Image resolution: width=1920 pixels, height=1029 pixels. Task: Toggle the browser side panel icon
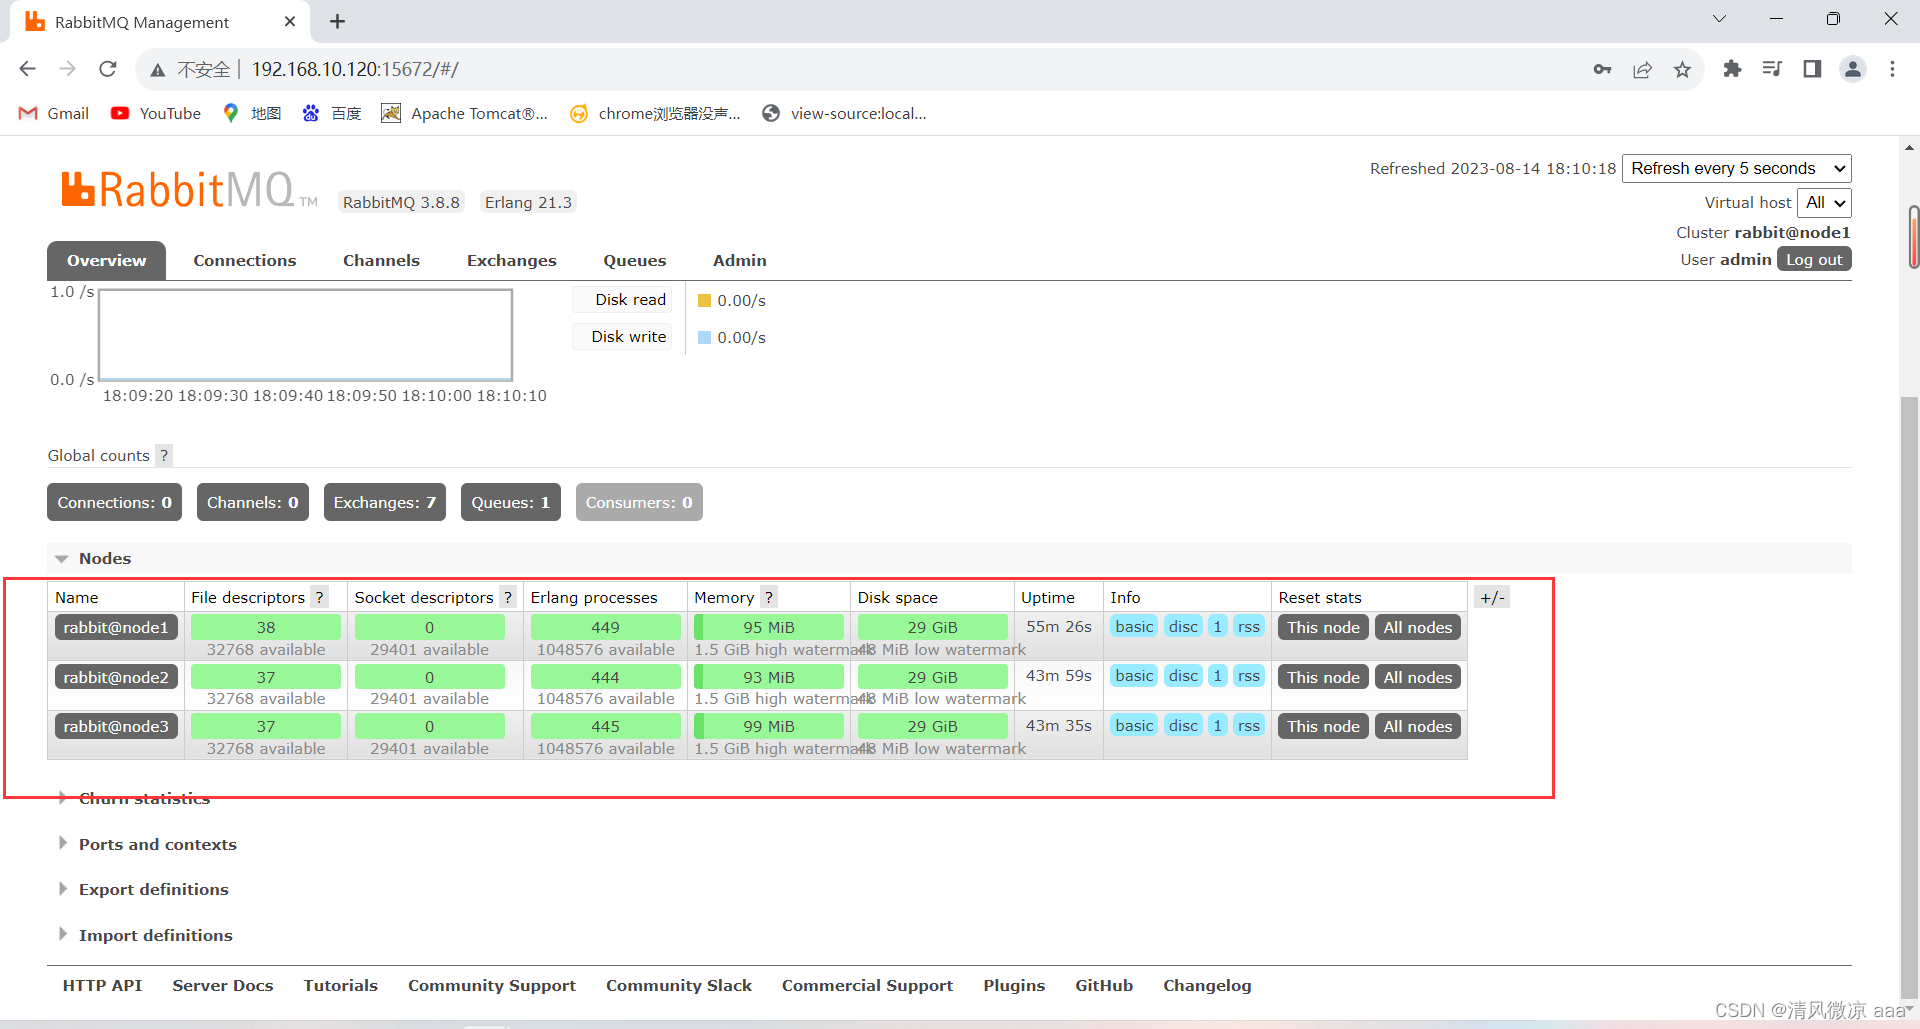[x=1812, y=69]
